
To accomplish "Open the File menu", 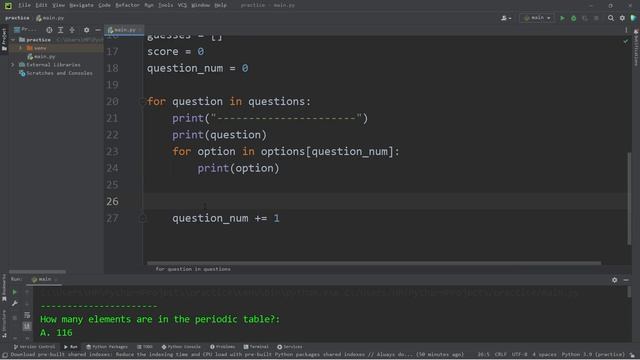I will click(x=24, y=5).
